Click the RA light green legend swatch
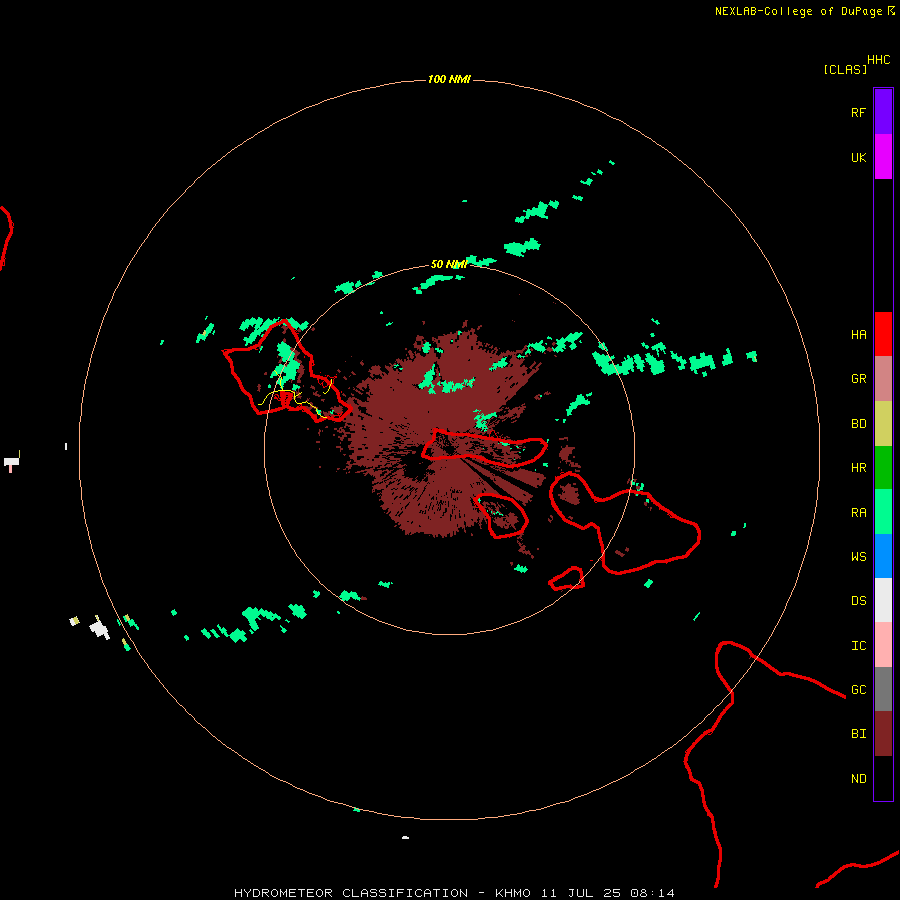The image size is (900, 900). coord(883,512)
